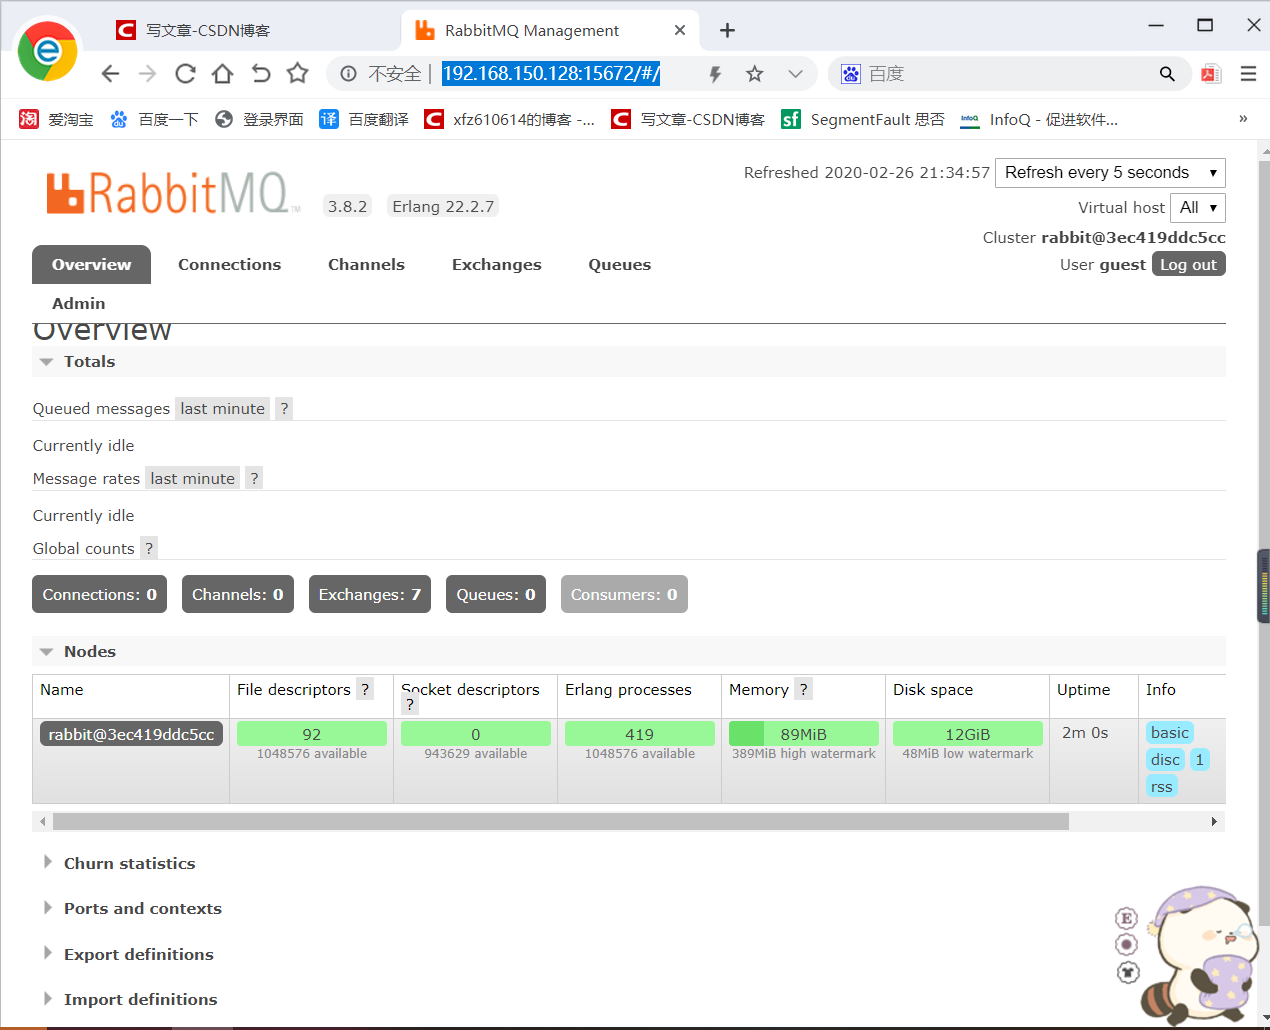The image size is (1270, 1030).
Task: Open browser hamburger menu
Action: click(x=1248, y=73)
